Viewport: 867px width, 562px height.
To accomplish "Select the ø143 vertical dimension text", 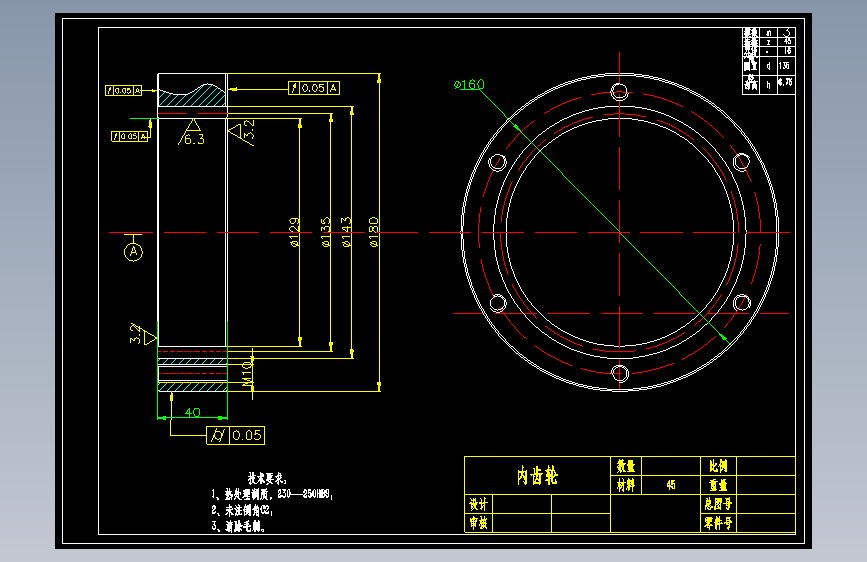I will click(347, 232).
